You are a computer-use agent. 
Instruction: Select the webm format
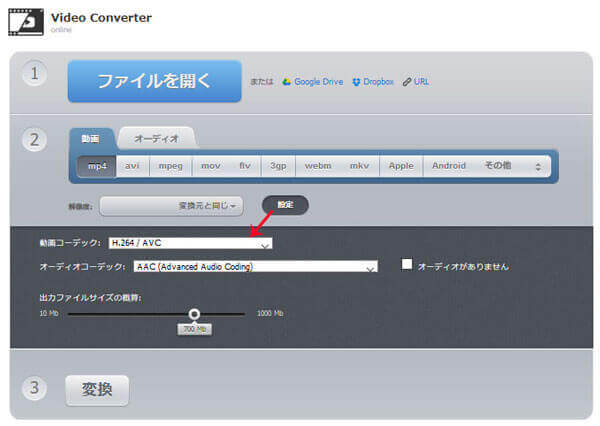(x=318, y=166)
